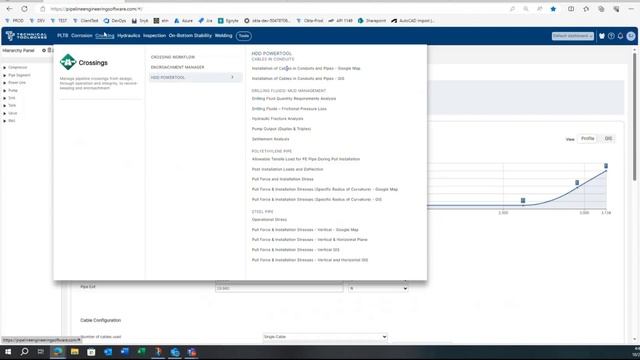
Task: Open Default dashboard dropdown
Action: [573, 36]
